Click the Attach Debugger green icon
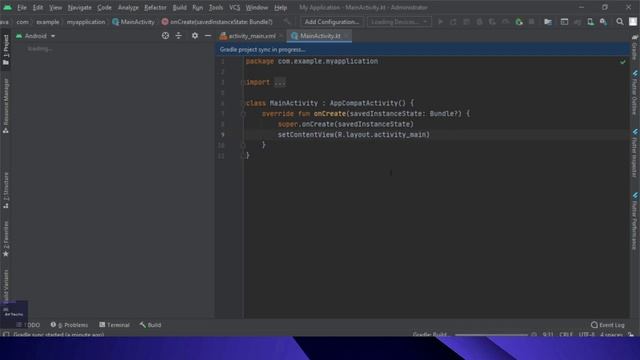The image size is (640, 360). tap(519, 22)
